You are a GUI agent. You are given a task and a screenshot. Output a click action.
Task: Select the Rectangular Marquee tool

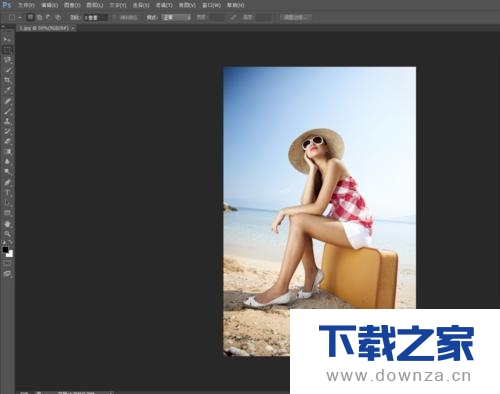click(x=7, y=50)
